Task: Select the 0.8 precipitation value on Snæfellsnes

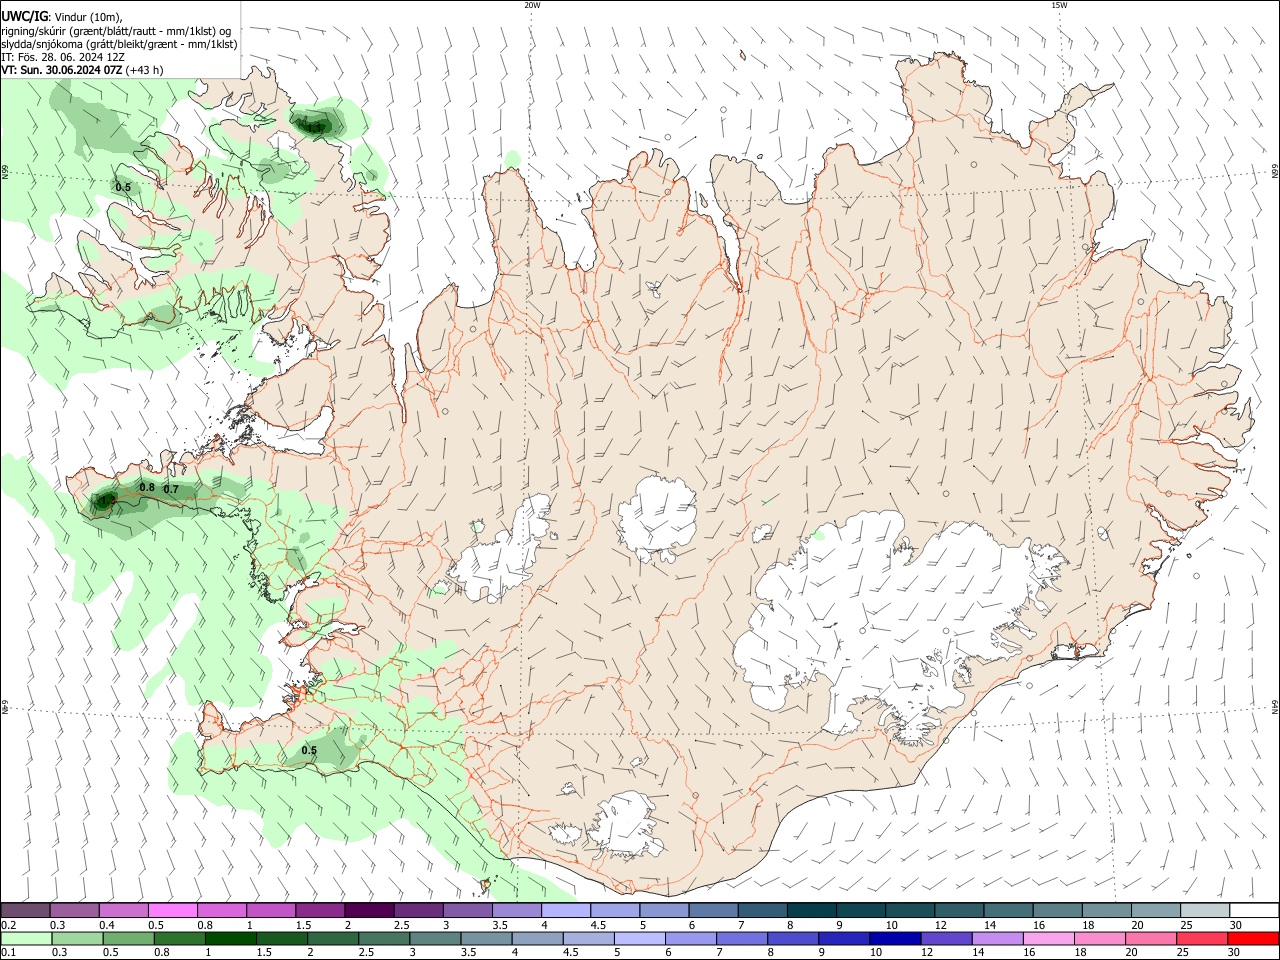Action: pyautogui.click(x=147, y=487)
